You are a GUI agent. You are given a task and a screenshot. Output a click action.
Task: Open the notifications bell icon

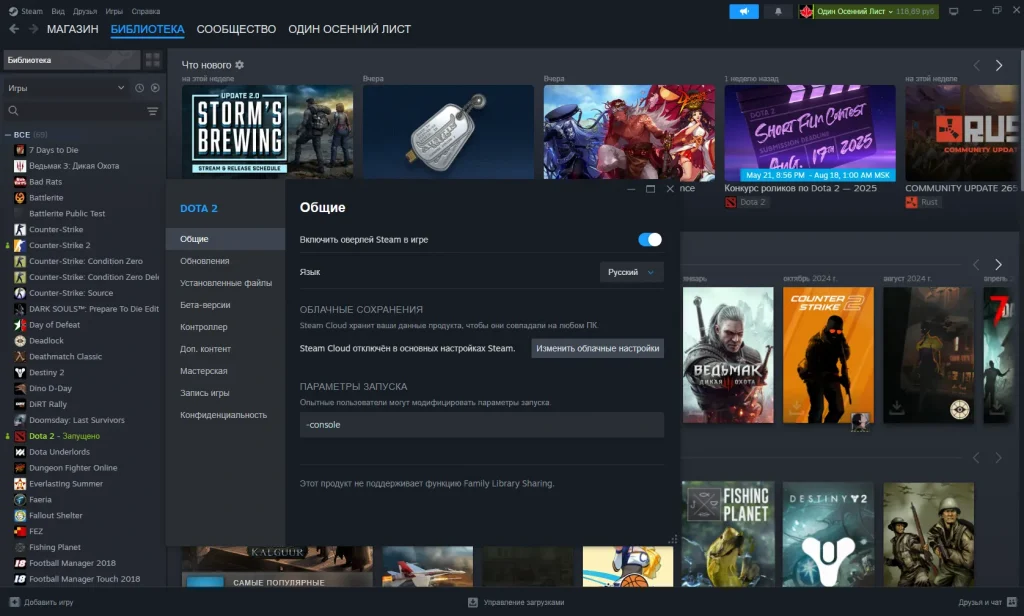click(778, 11)
